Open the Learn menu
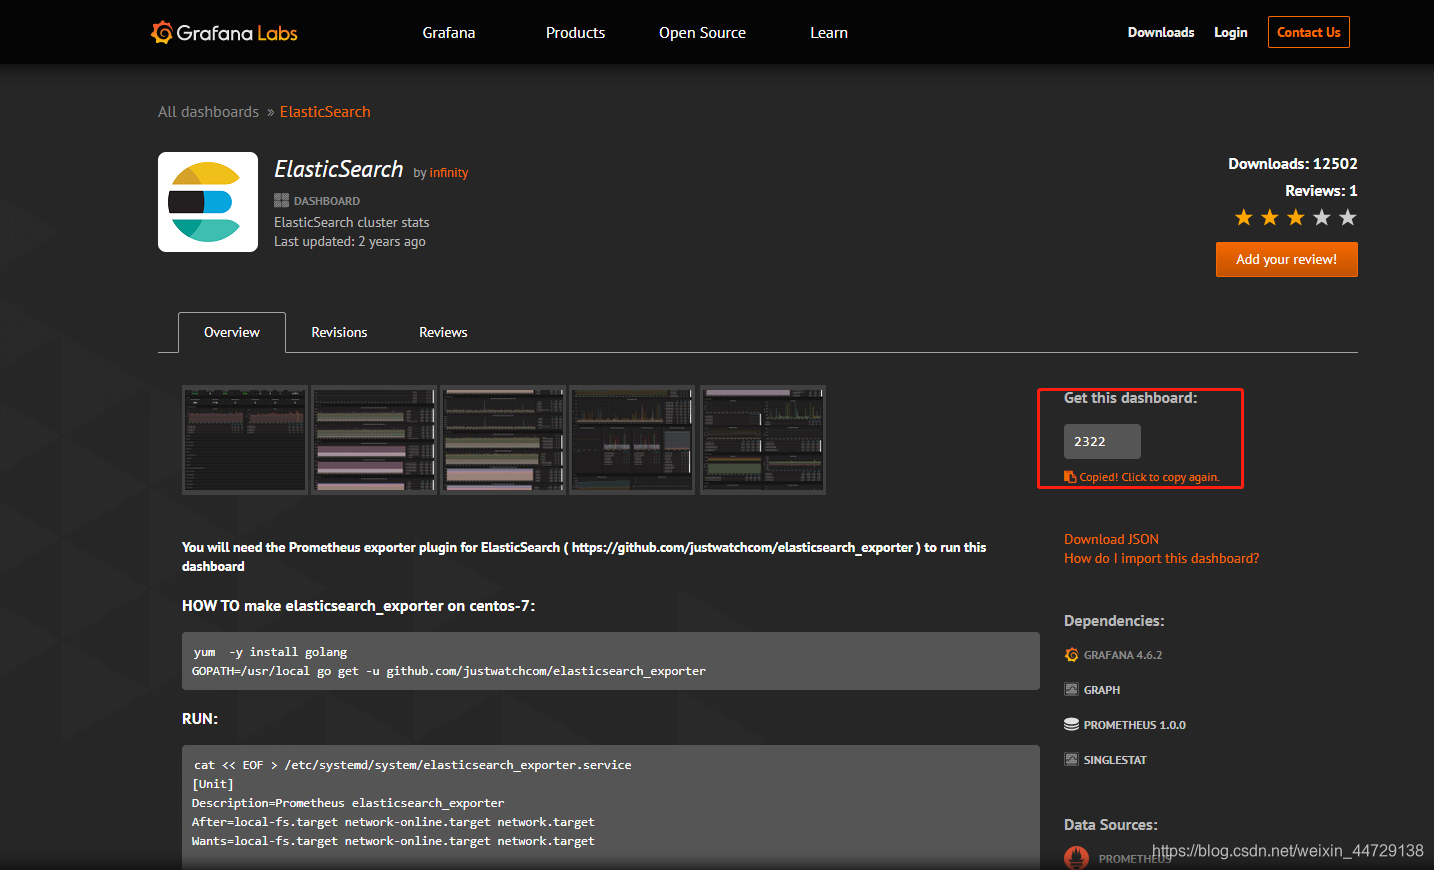 [829, 33]
